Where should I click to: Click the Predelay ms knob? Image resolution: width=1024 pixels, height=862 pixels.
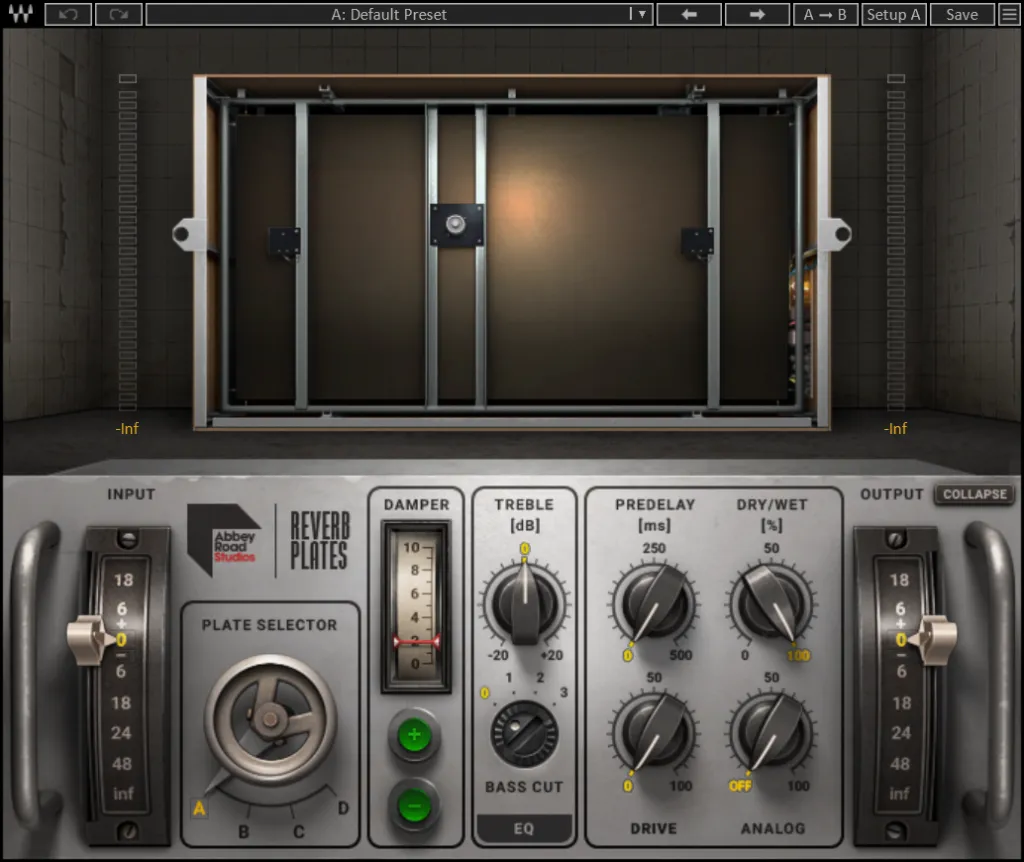[655, 601]
